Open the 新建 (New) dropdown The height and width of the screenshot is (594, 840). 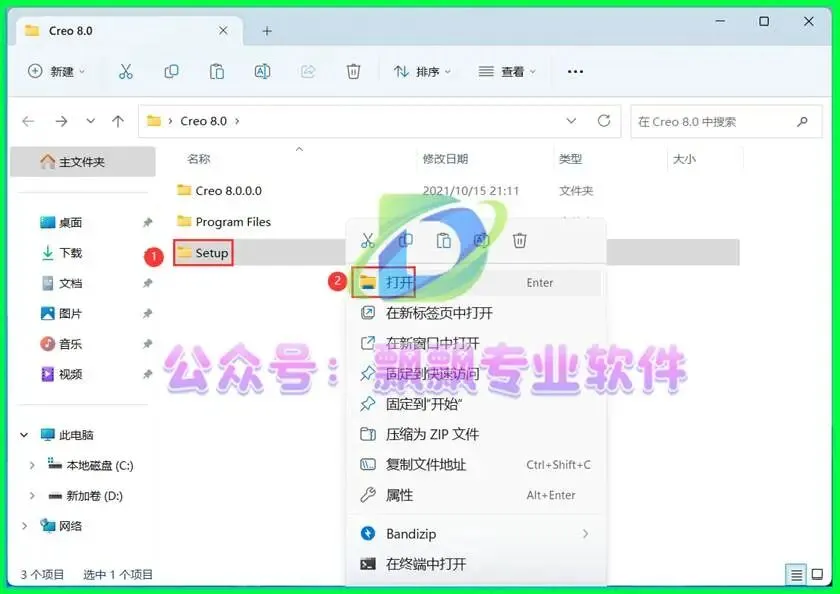tap(56, 71)
